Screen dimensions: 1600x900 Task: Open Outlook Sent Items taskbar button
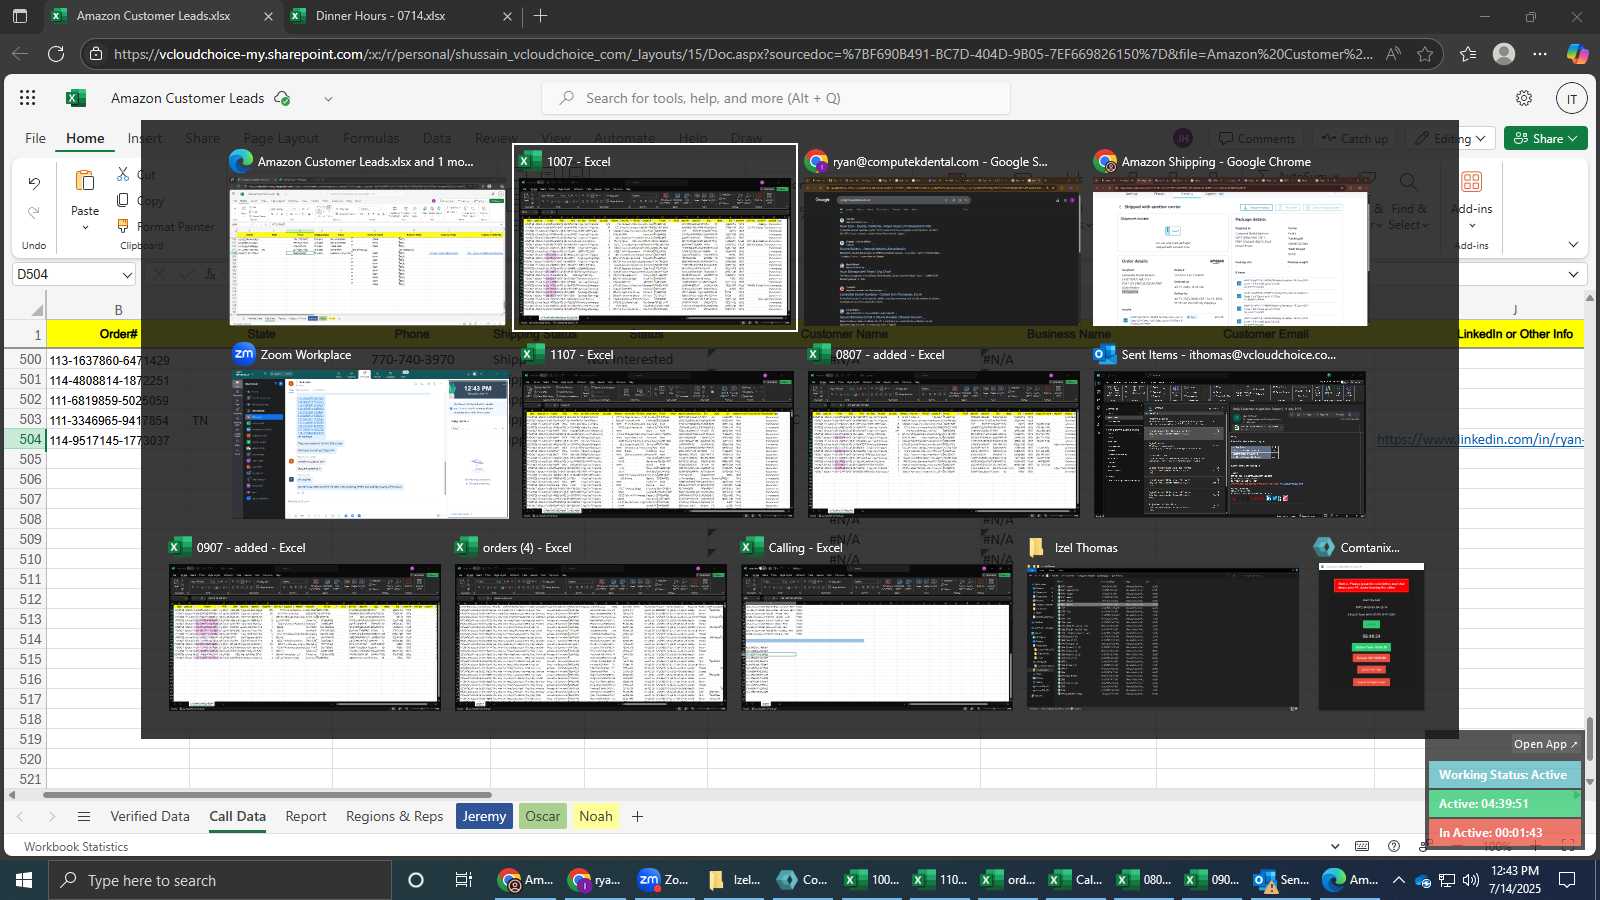[1282, 880]
